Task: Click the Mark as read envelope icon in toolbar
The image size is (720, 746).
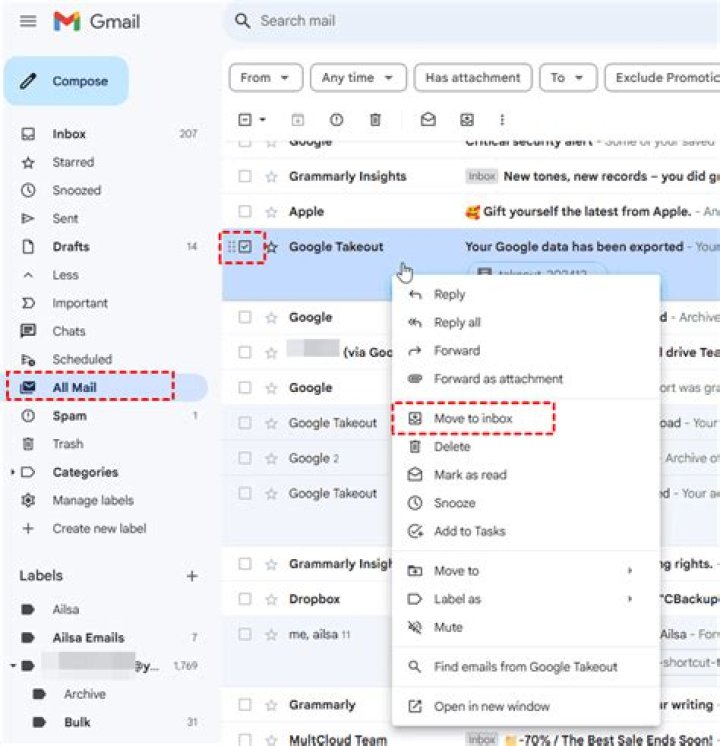Action: coord(428,119)
